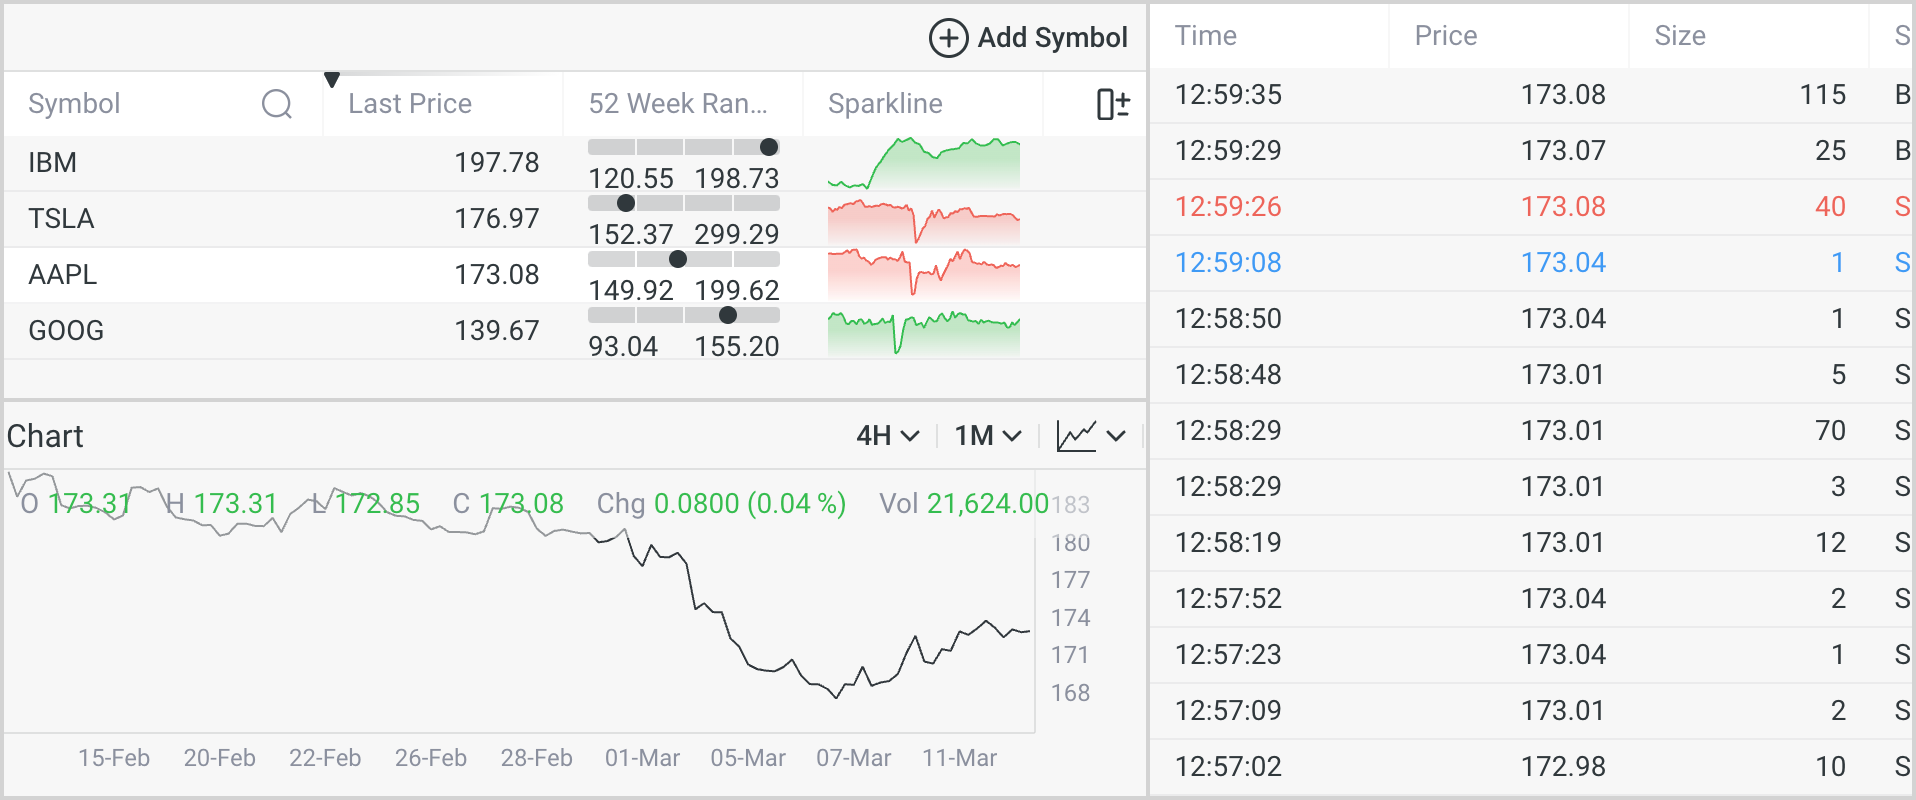Click chevron next to chart type icon
Image resolution: width=1916 pixels, height=800 pixels.
coord(1116,436)
